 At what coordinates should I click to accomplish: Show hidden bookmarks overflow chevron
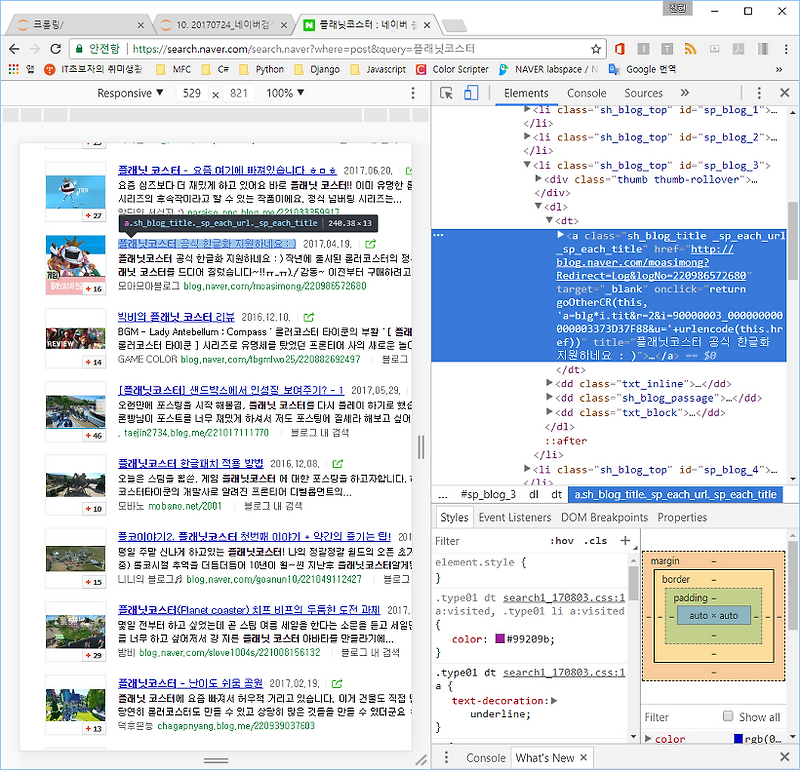pos(779,69)
